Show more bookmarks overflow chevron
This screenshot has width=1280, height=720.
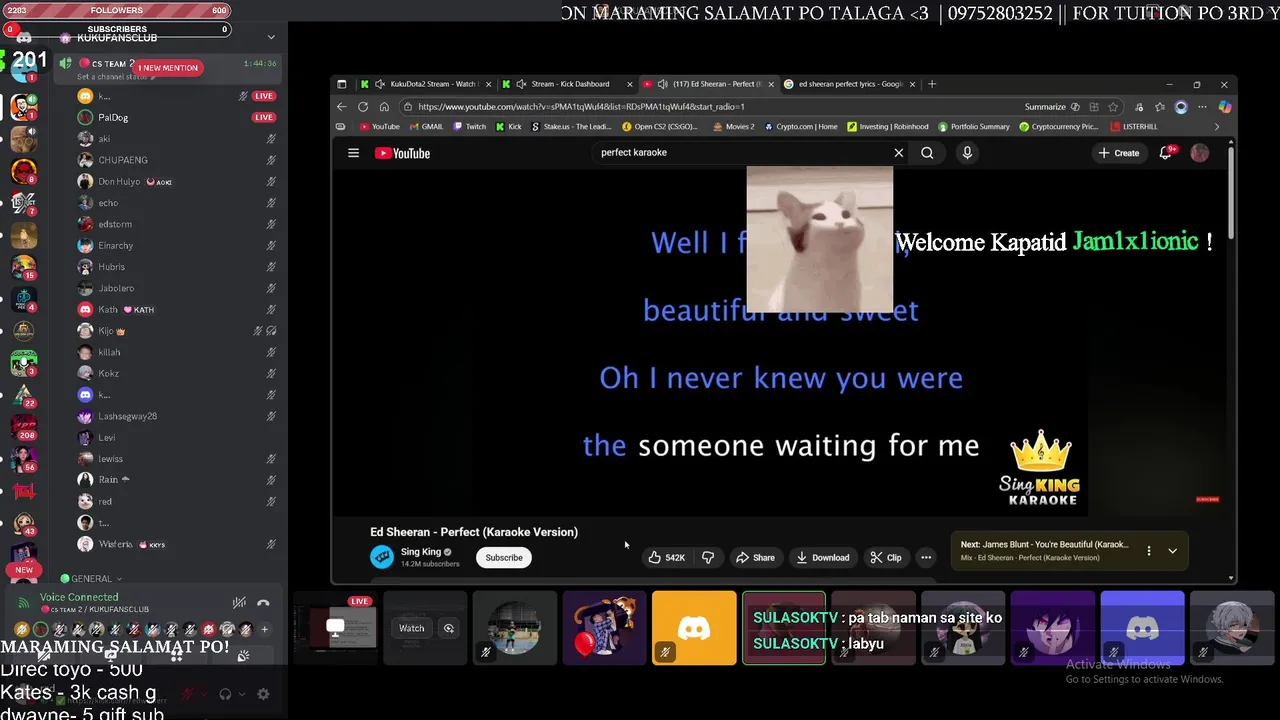1216,127
